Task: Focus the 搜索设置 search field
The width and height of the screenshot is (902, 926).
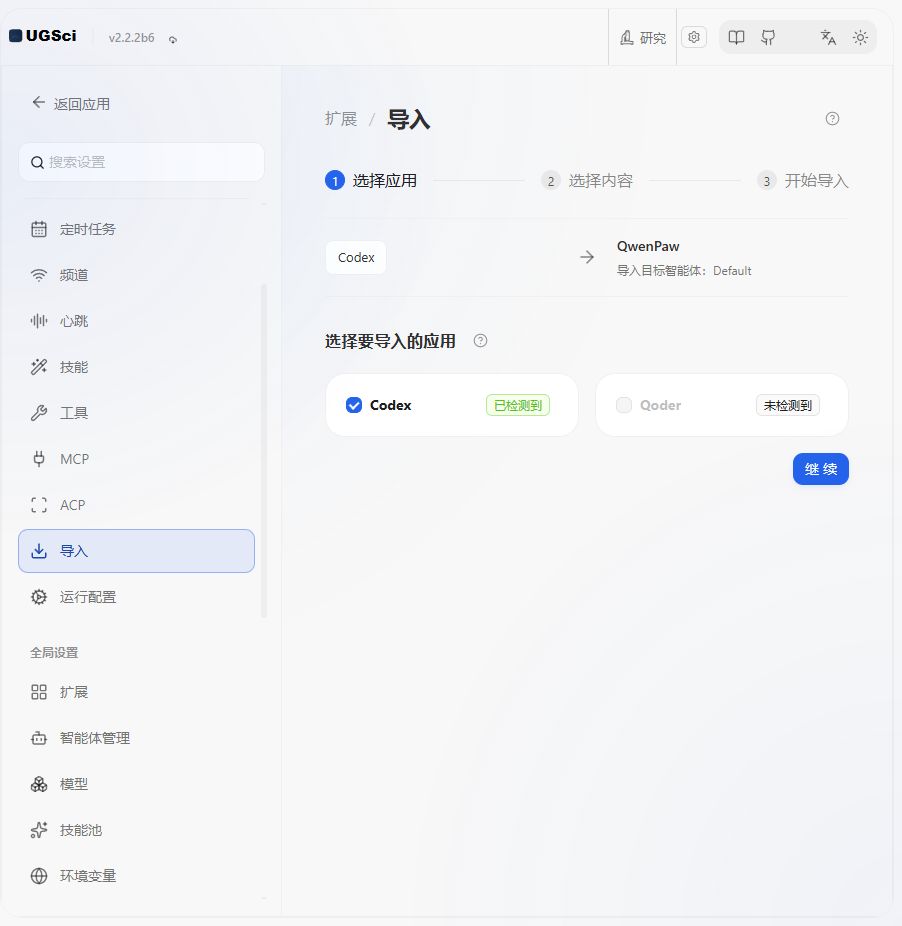Action: point(141,162)
